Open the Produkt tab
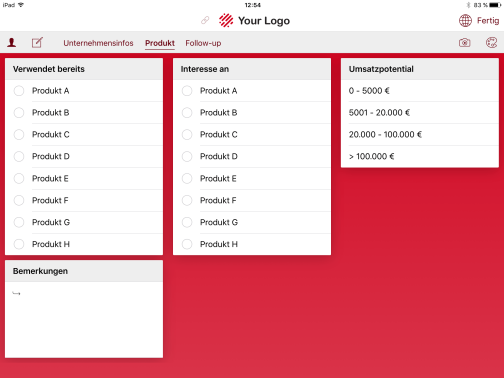Screen dimensions: 504x378 tap(160, 43)
